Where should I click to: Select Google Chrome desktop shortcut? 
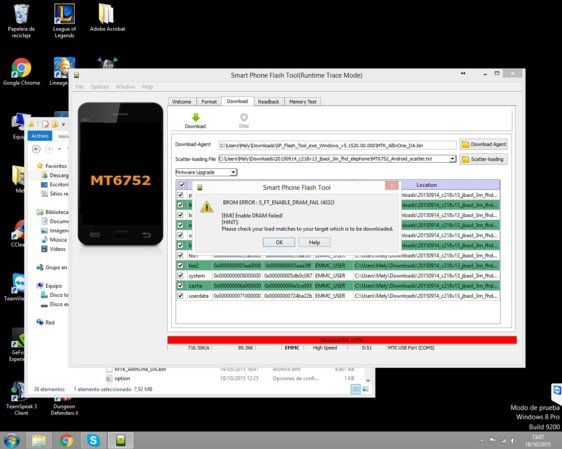point(21,72)
